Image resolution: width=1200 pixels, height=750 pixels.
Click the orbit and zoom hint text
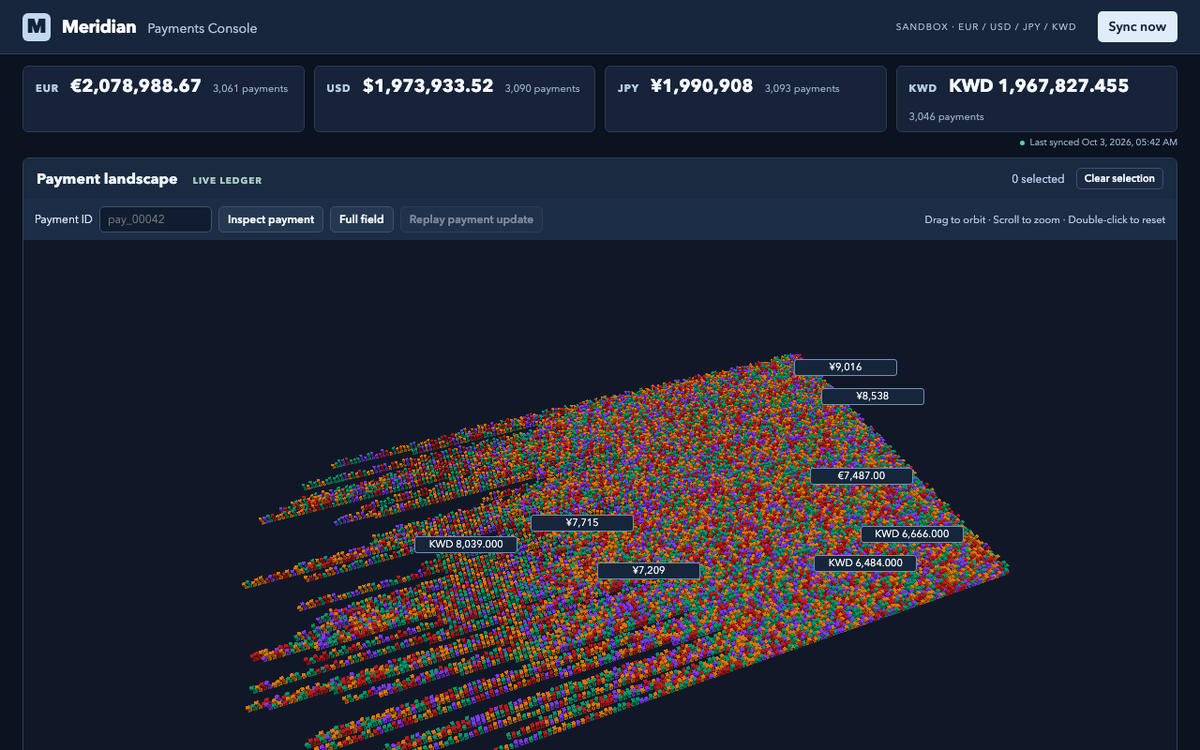1045,220
